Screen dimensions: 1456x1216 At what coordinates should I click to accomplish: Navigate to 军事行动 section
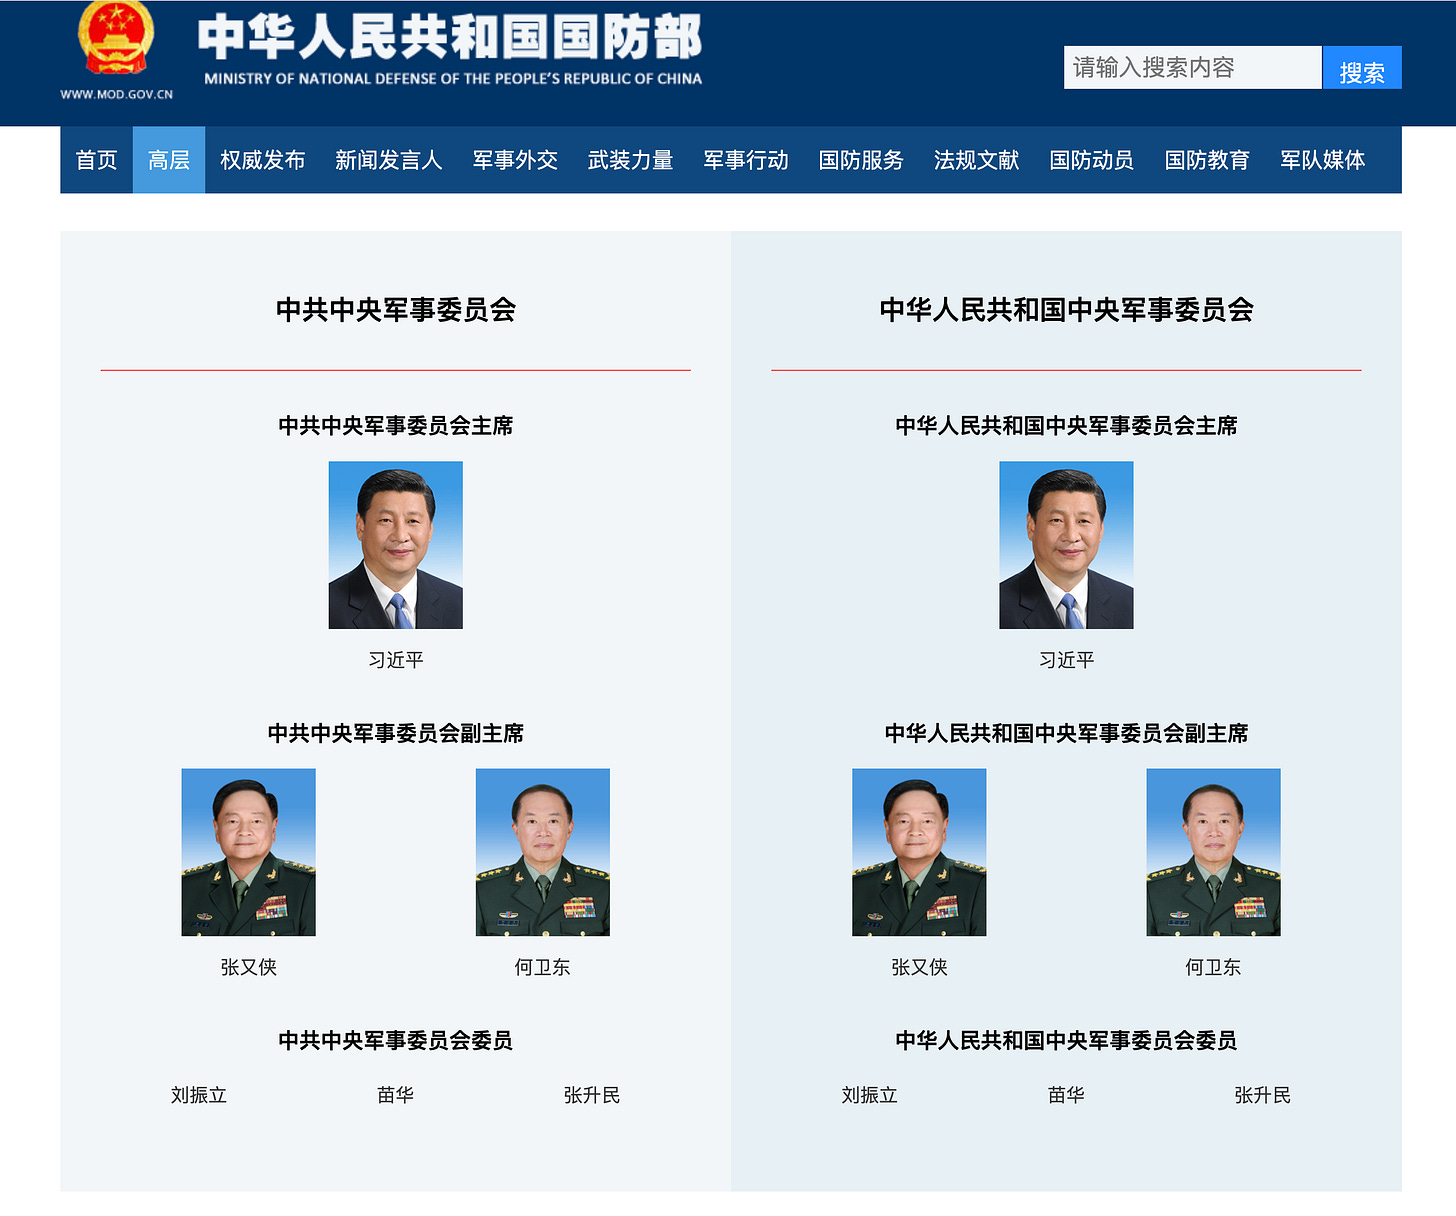point(746,160)
